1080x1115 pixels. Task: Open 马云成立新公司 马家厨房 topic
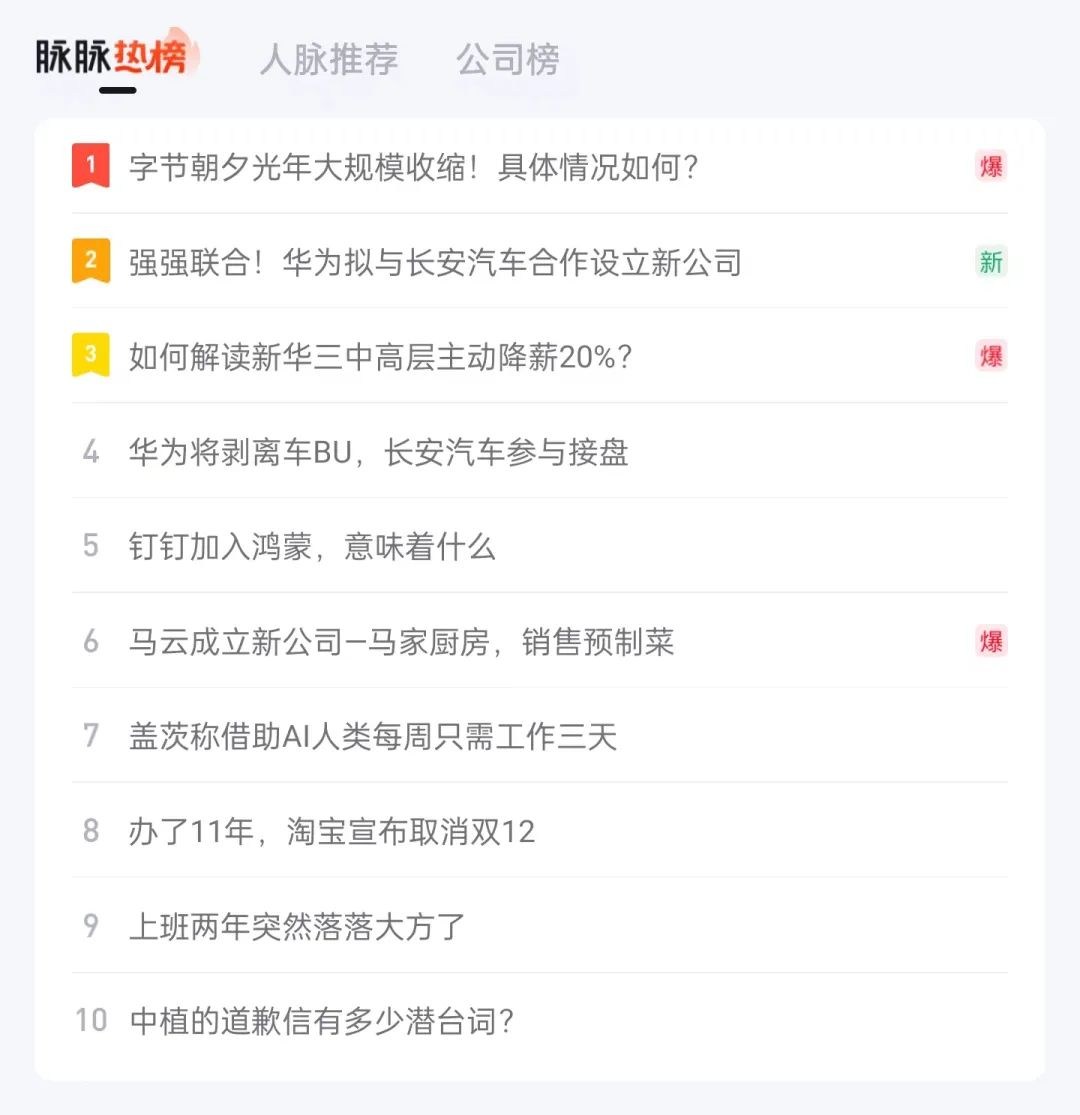coord(401,642)
